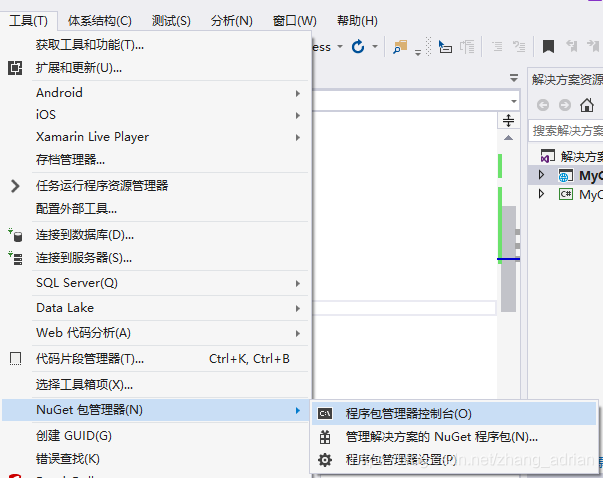This screenshot has width=603, height=478.
Task: Open the refresh button dropdown arrow
Action: click(x=375, y=47)
